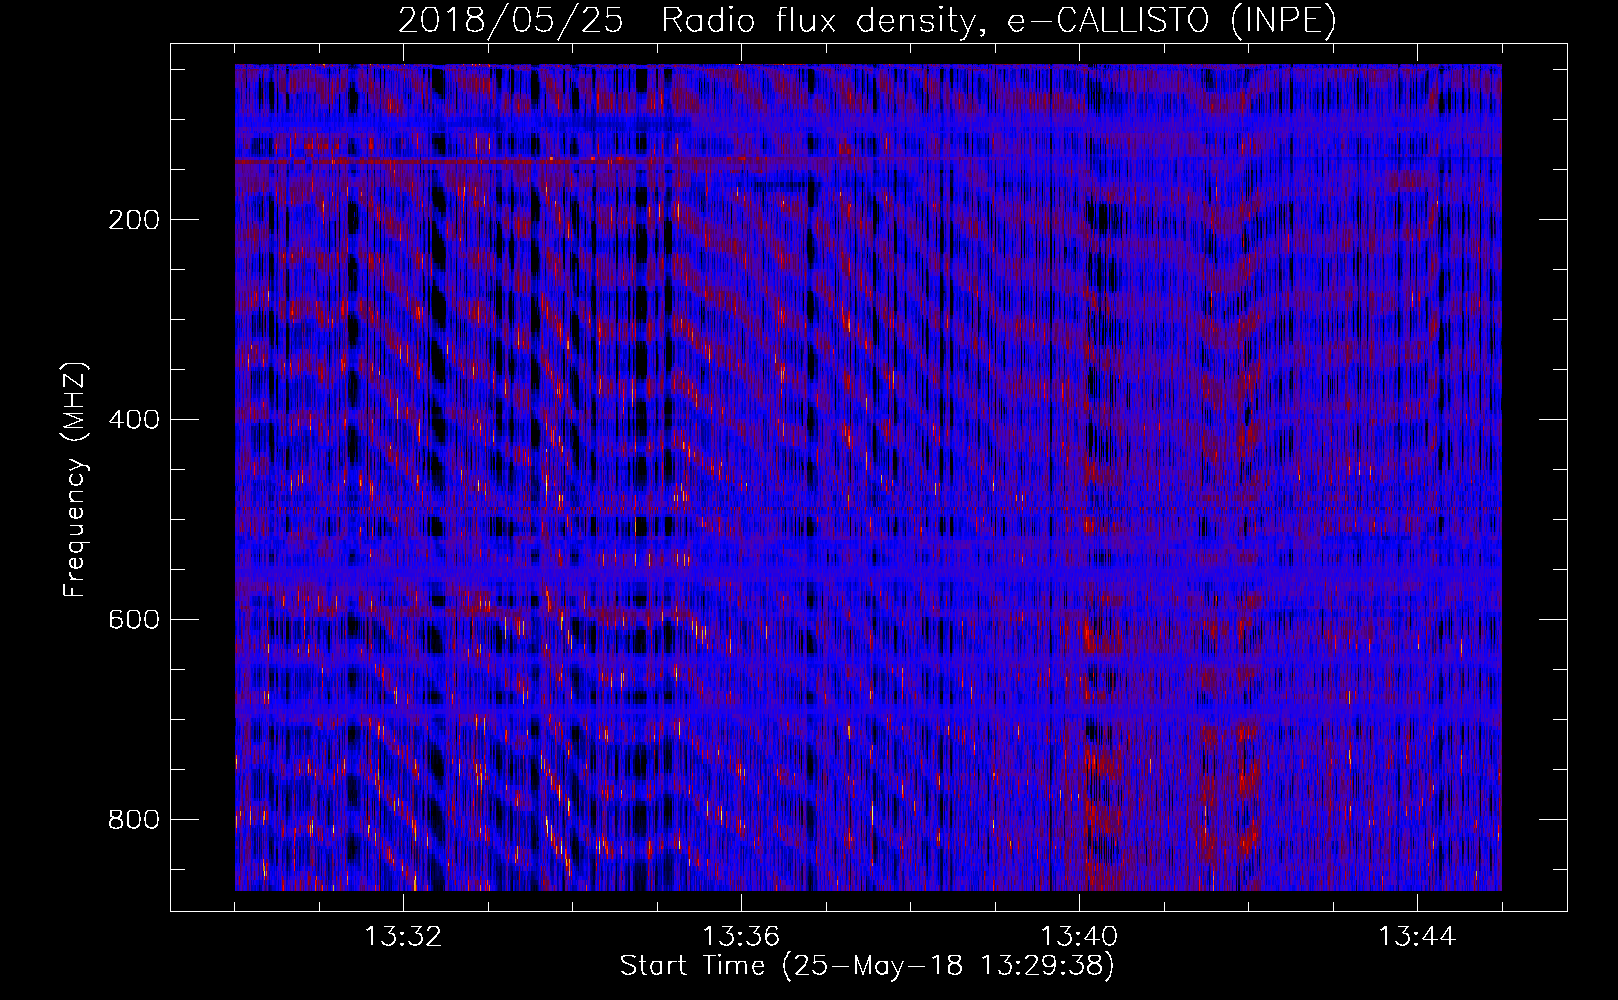Select the 'Frequency (MHZ)' axis label
Screen dimensions: 1618x1000
[76, 479]
